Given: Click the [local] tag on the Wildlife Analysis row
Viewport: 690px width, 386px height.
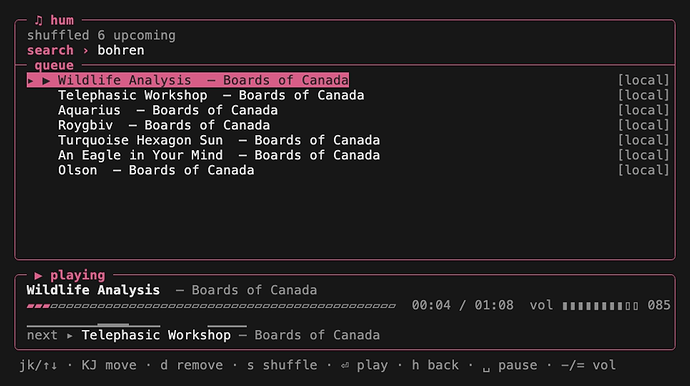Looking at the screenshot, I should click(643, 80).
